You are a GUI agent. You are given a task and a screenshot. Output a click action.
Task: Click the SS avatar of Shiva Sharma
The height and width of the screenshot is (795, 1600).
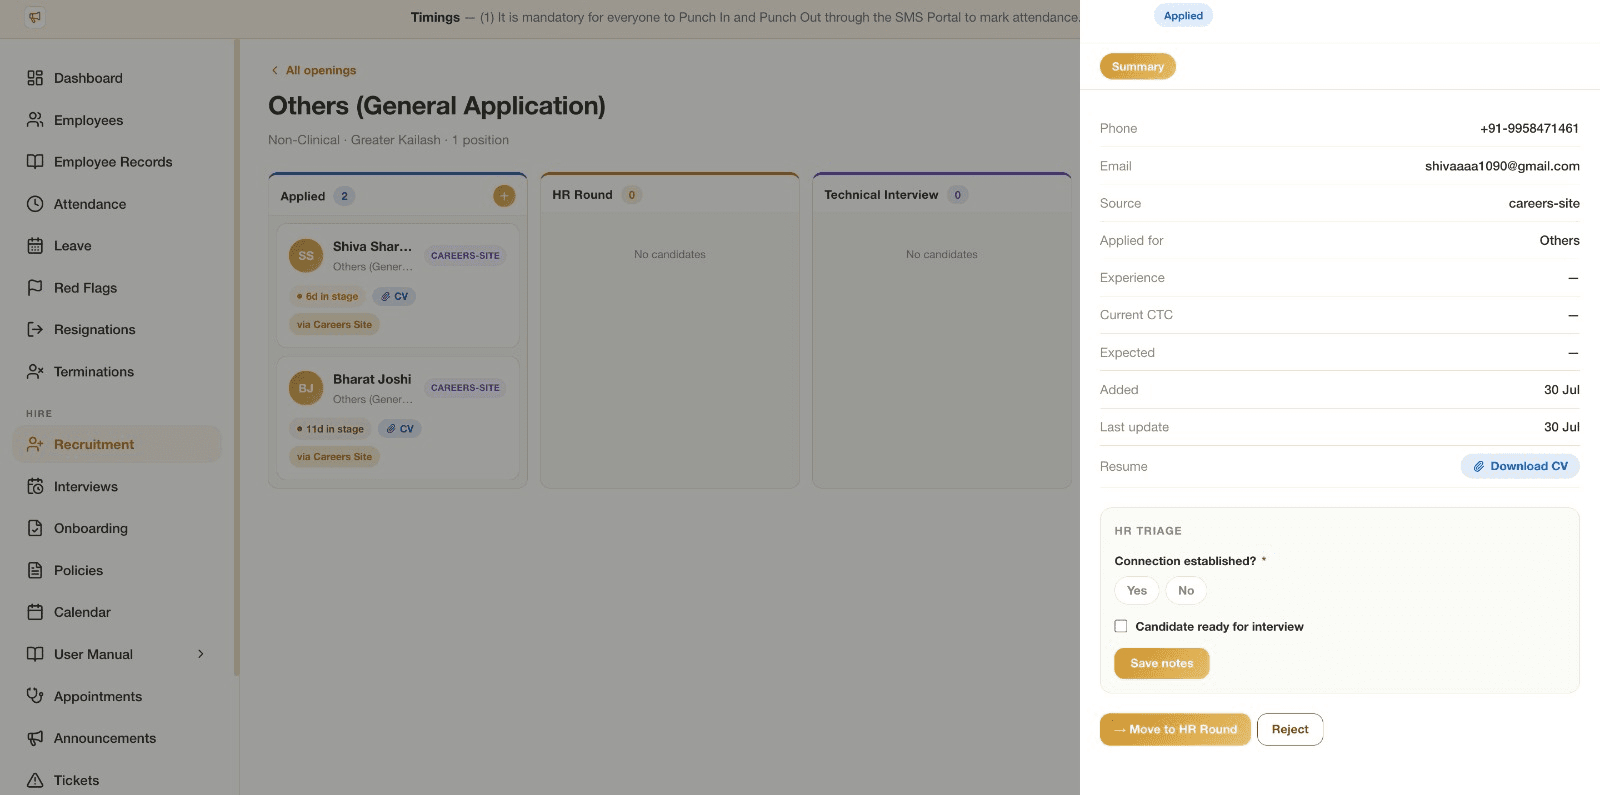point(306,256)
